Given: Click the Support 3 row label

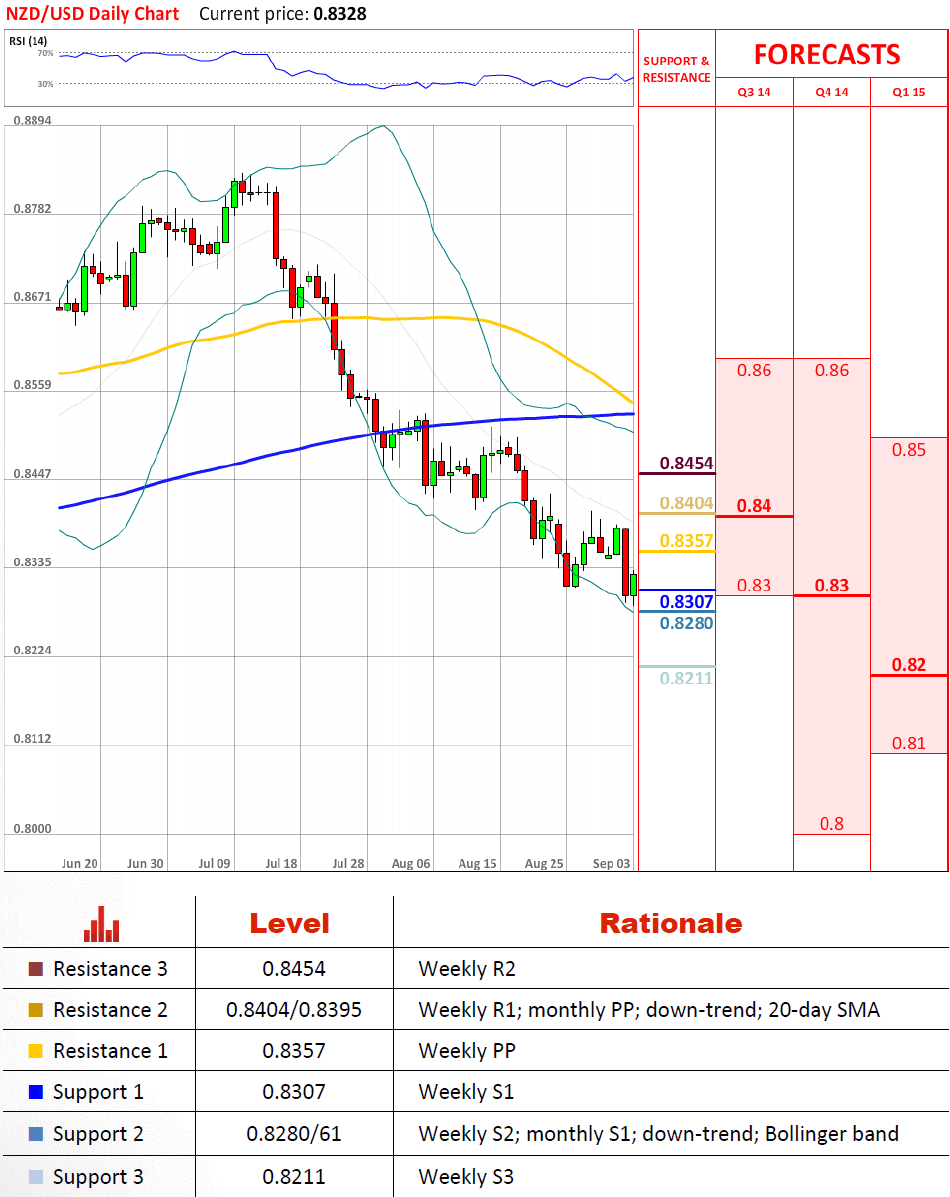Looking at the screenshot, I should pos(98,1176).
